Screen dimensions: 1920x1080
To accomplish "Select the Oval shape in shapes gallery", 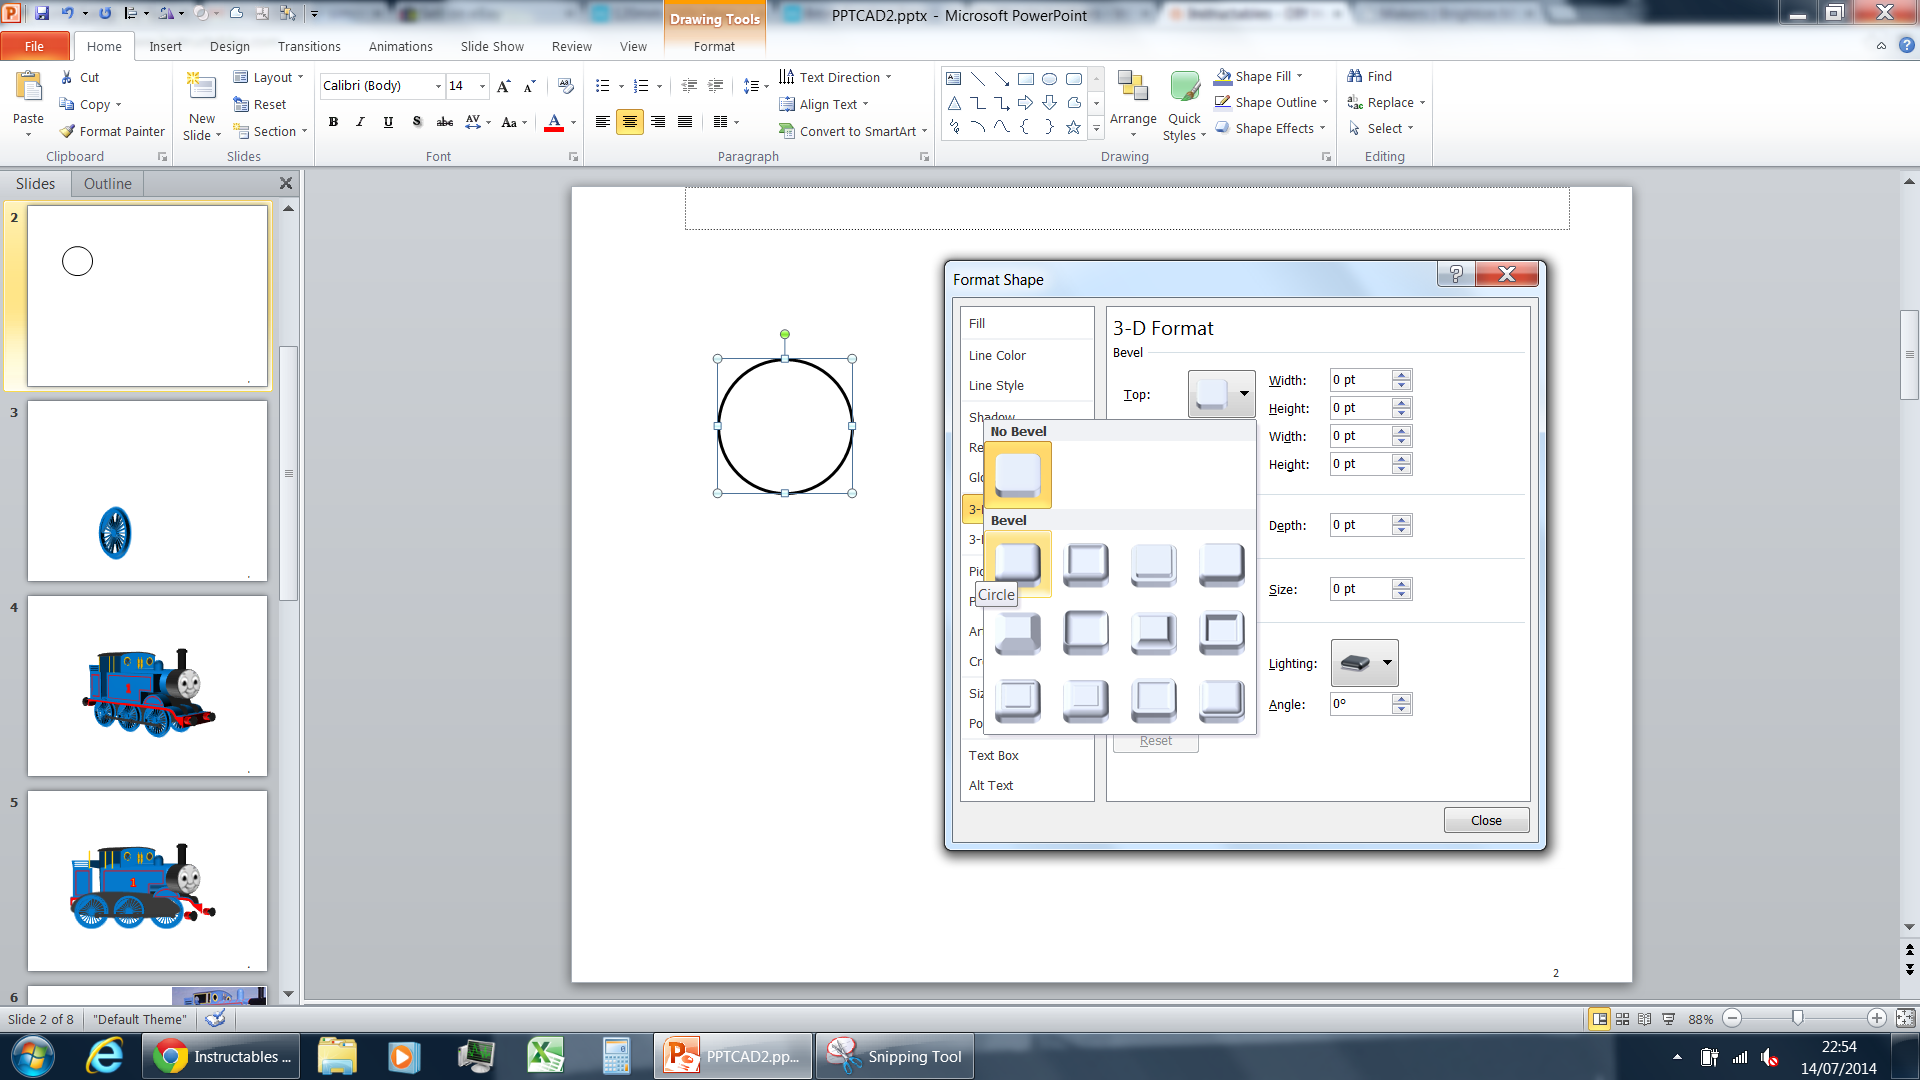I will tap(1049, 79).
